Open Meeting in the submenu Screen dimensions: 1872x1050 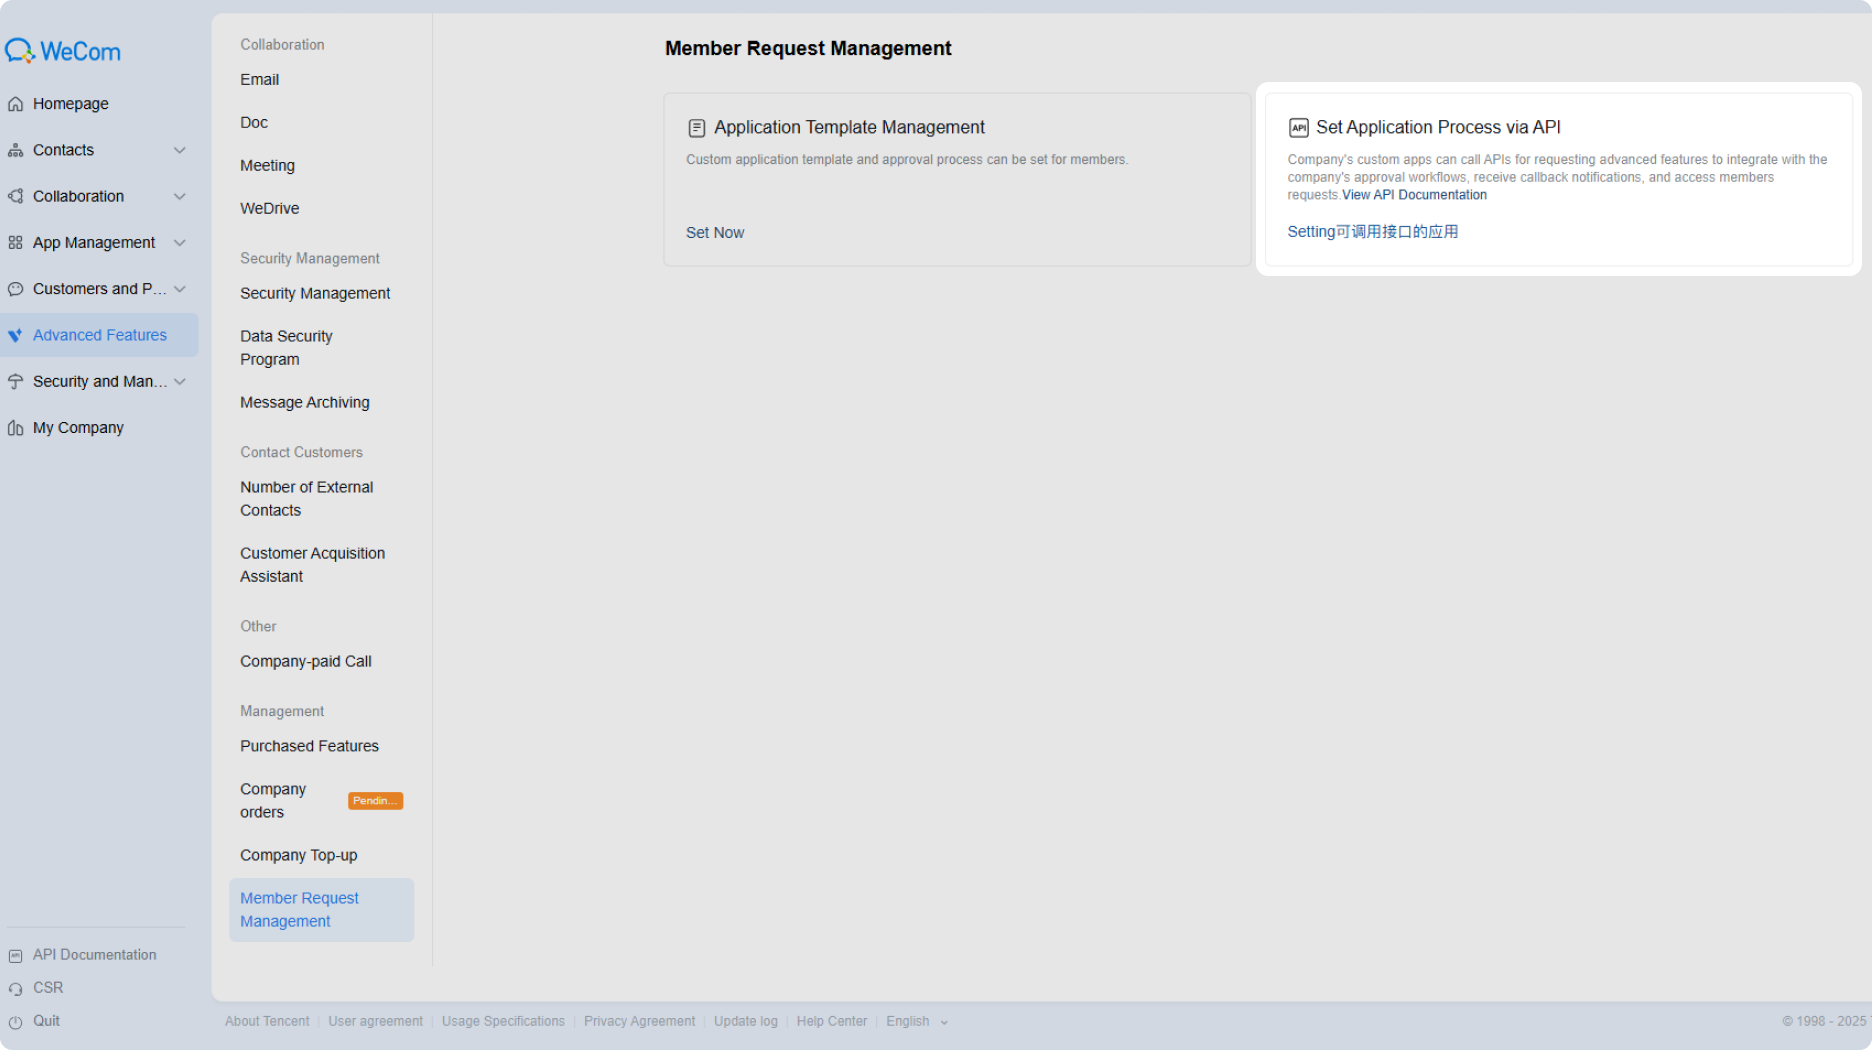(x=267, y=166)
